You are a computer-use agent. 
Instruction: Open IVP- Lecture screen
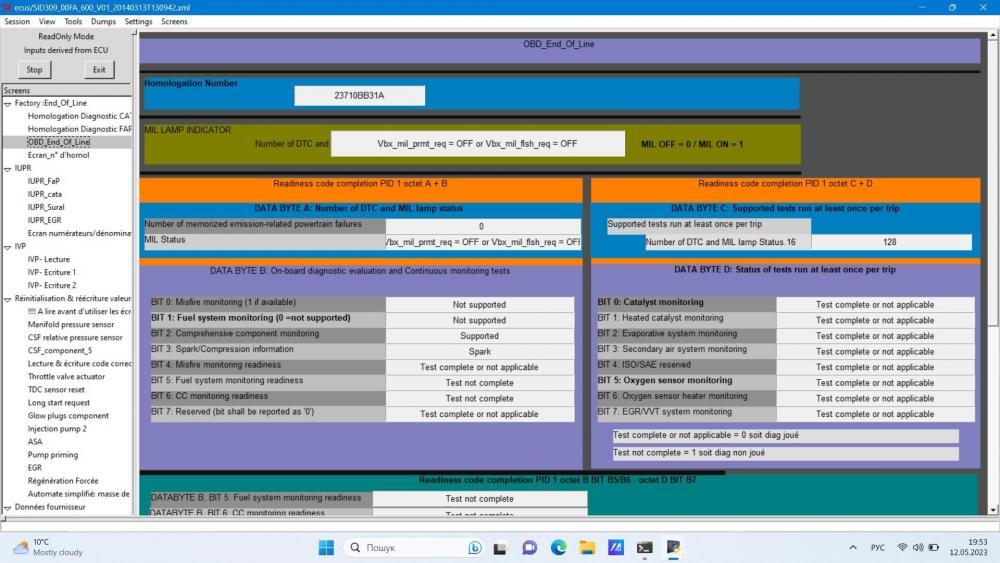48,260
